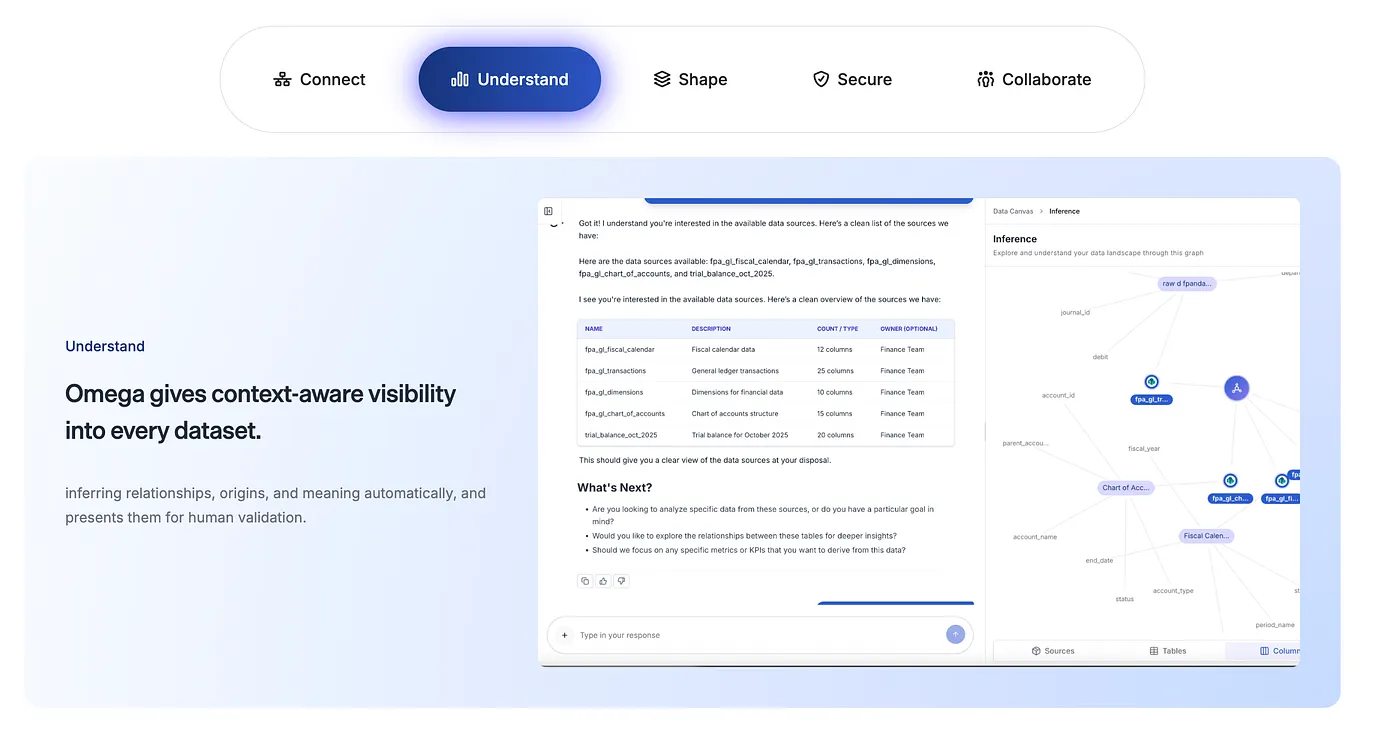The height and width of the screenshot is (741, 1400).
Task: Click the fiscal_year column label
Action: 1144,449
